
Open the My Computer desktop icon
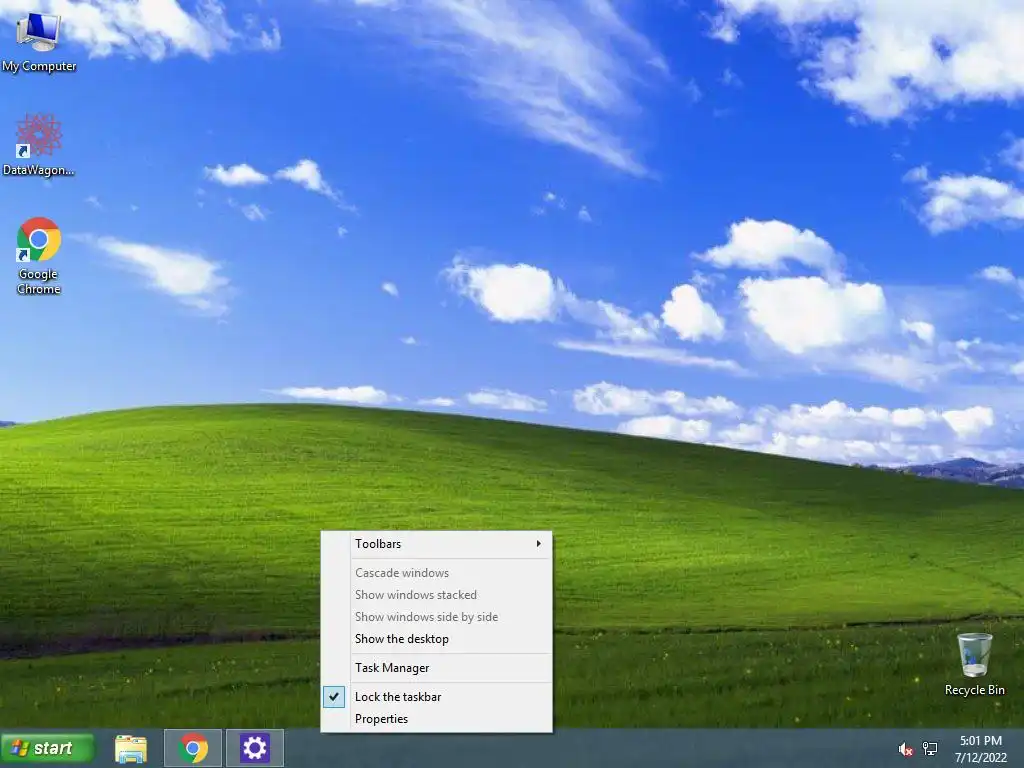[39, 41]
